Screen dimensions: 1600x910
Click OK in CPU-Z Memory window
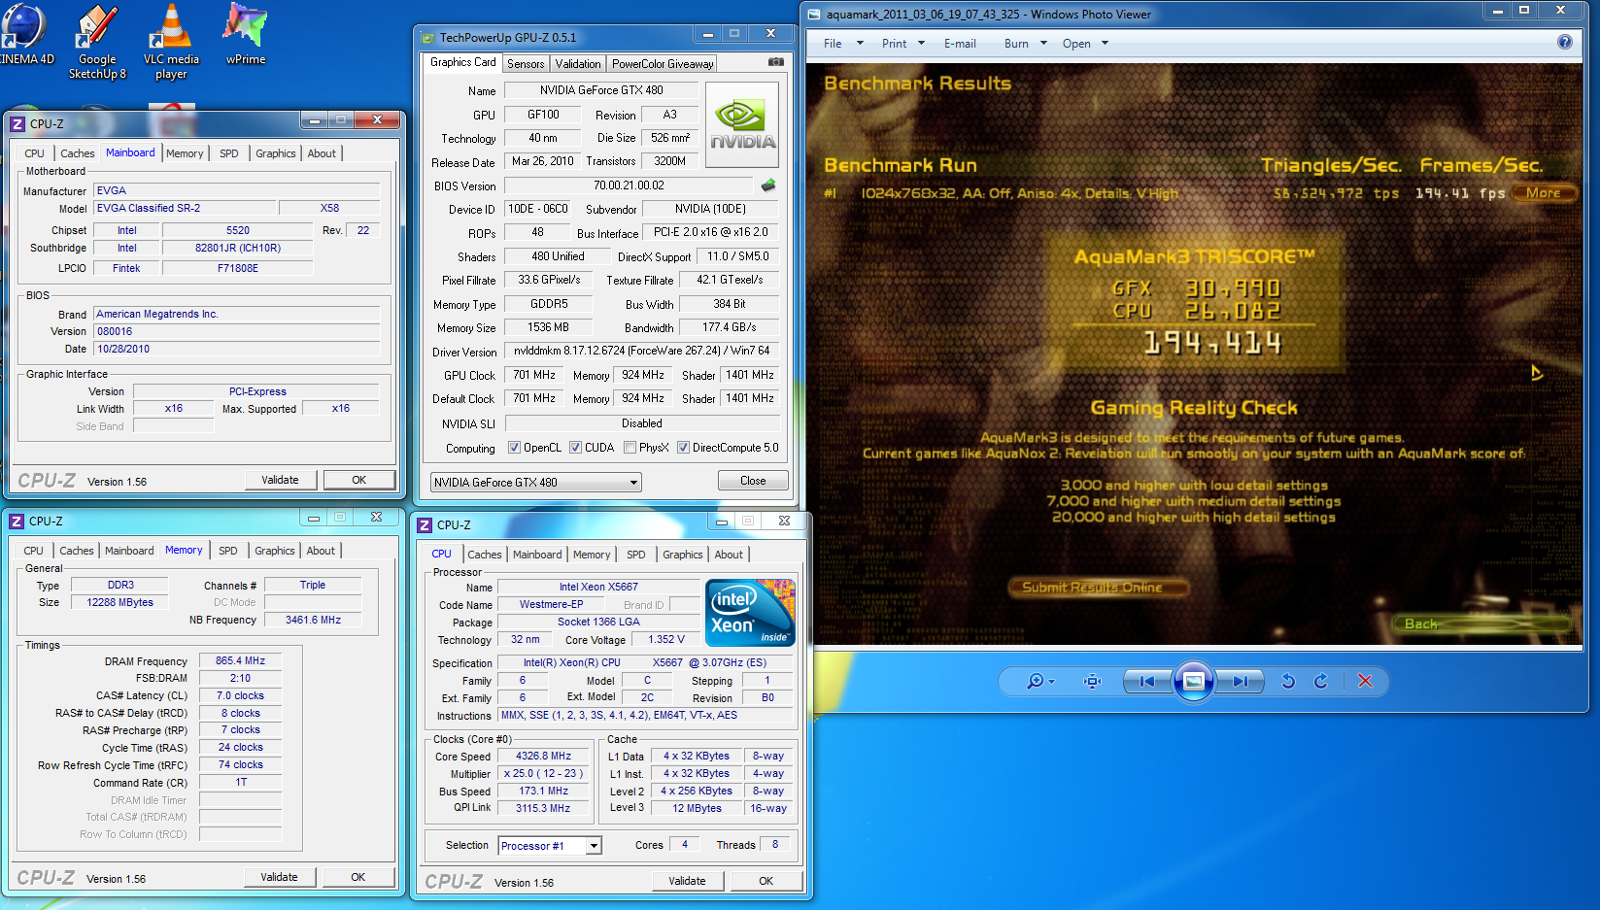point(358,877)
